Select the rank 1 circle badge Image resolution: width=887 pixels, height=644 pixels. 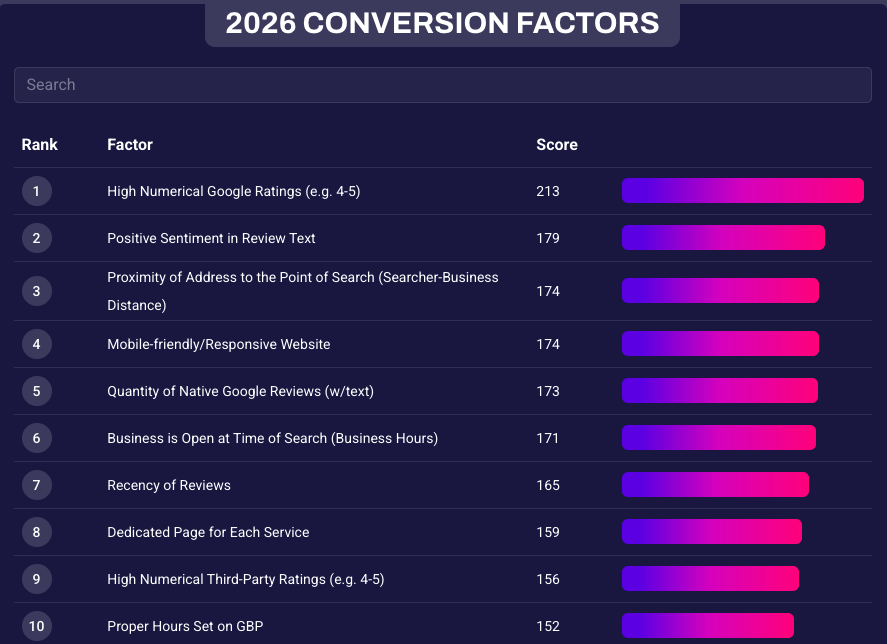[37, 191]
